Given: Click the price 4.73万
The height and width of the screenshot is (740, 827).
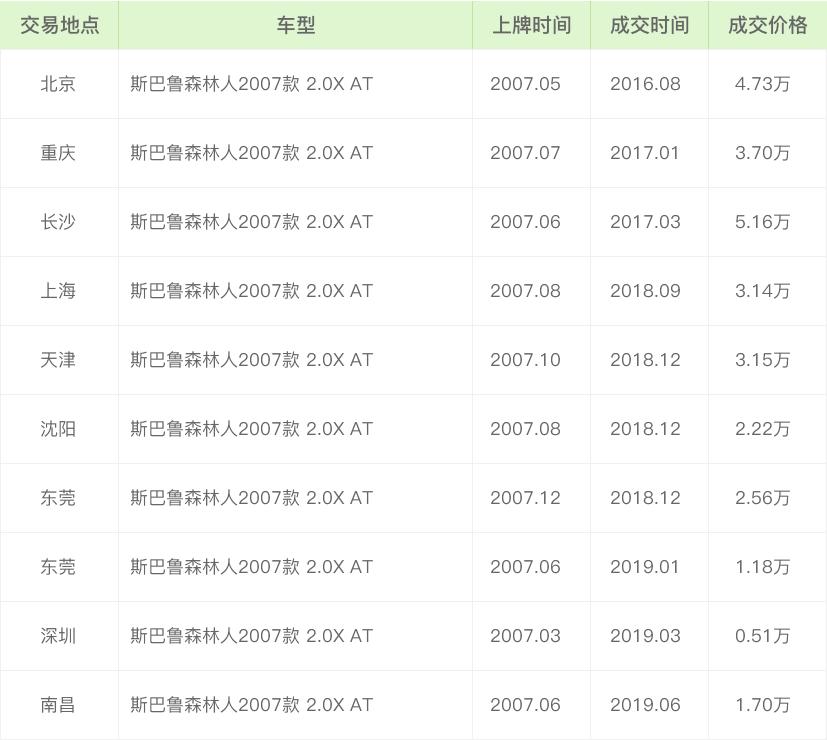Looking at the screenshot, I should (763, 84).
